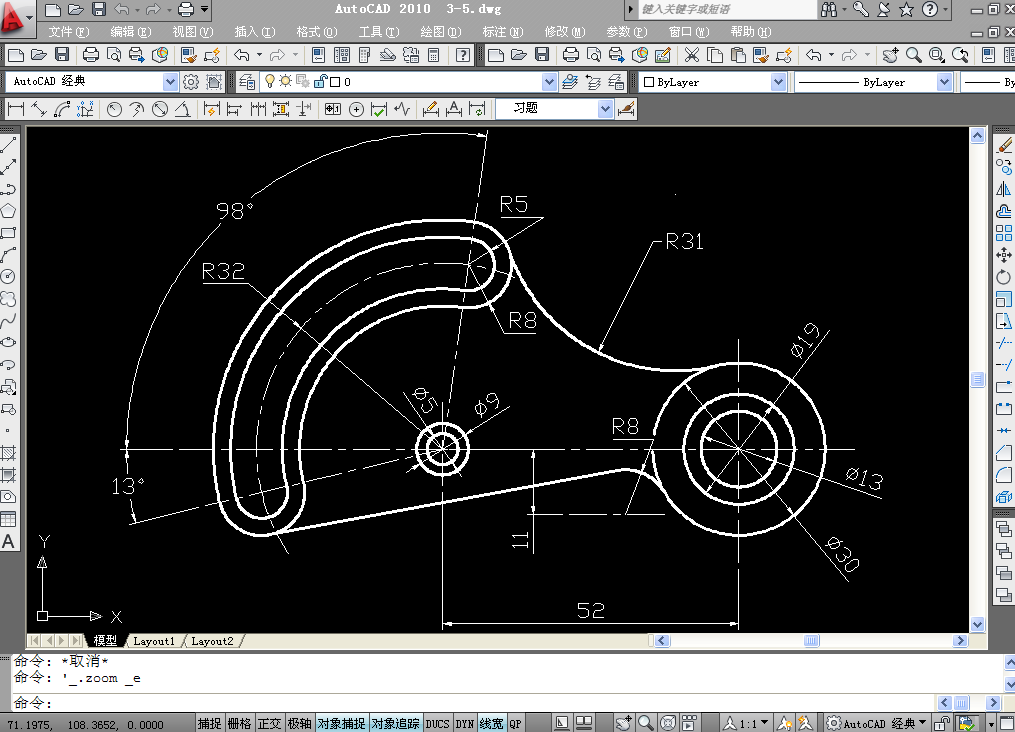1015x732 pixels.
Task: Open the application menu A button
Action: click(x=16, y=17)
